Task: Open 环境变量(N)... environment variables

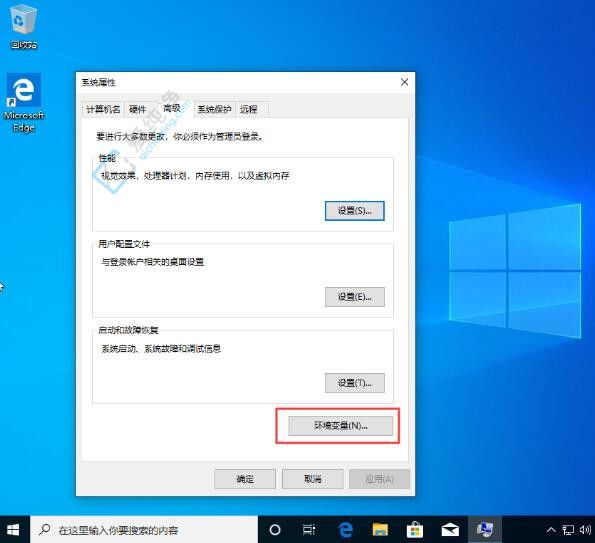Action: [340, 426]
